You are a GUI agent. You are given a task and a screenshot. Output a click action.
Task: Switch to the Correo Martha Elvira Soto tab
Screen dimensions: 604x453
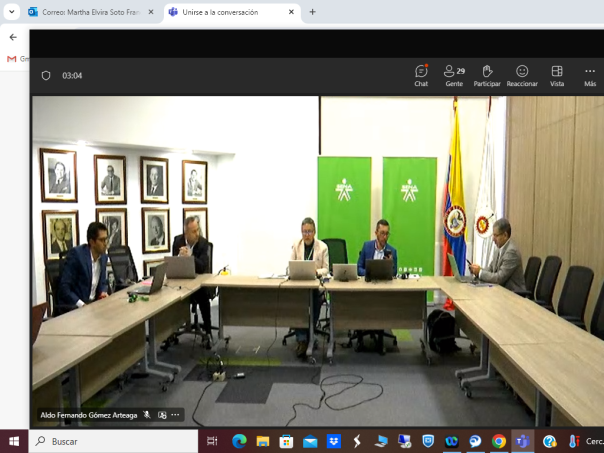tap(90, 12)
